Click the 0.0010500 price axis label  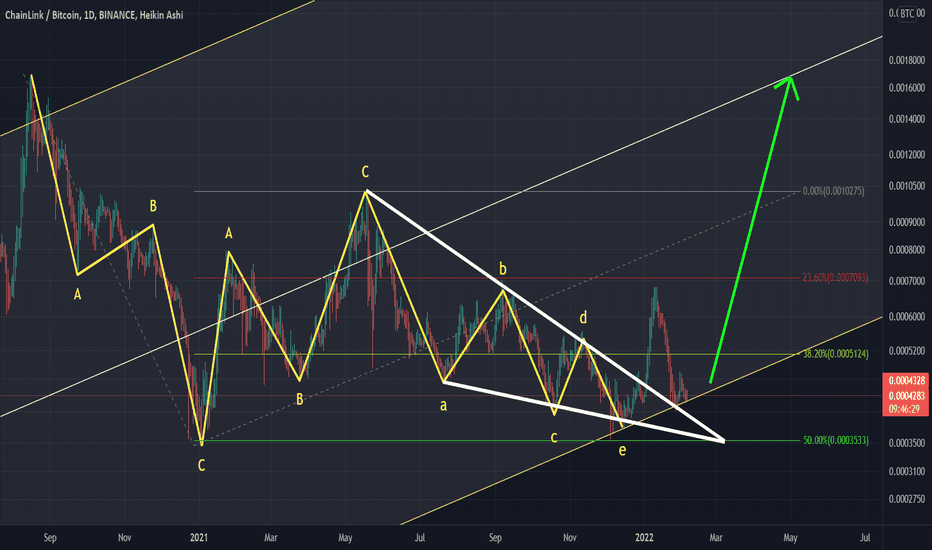point(907,186)
